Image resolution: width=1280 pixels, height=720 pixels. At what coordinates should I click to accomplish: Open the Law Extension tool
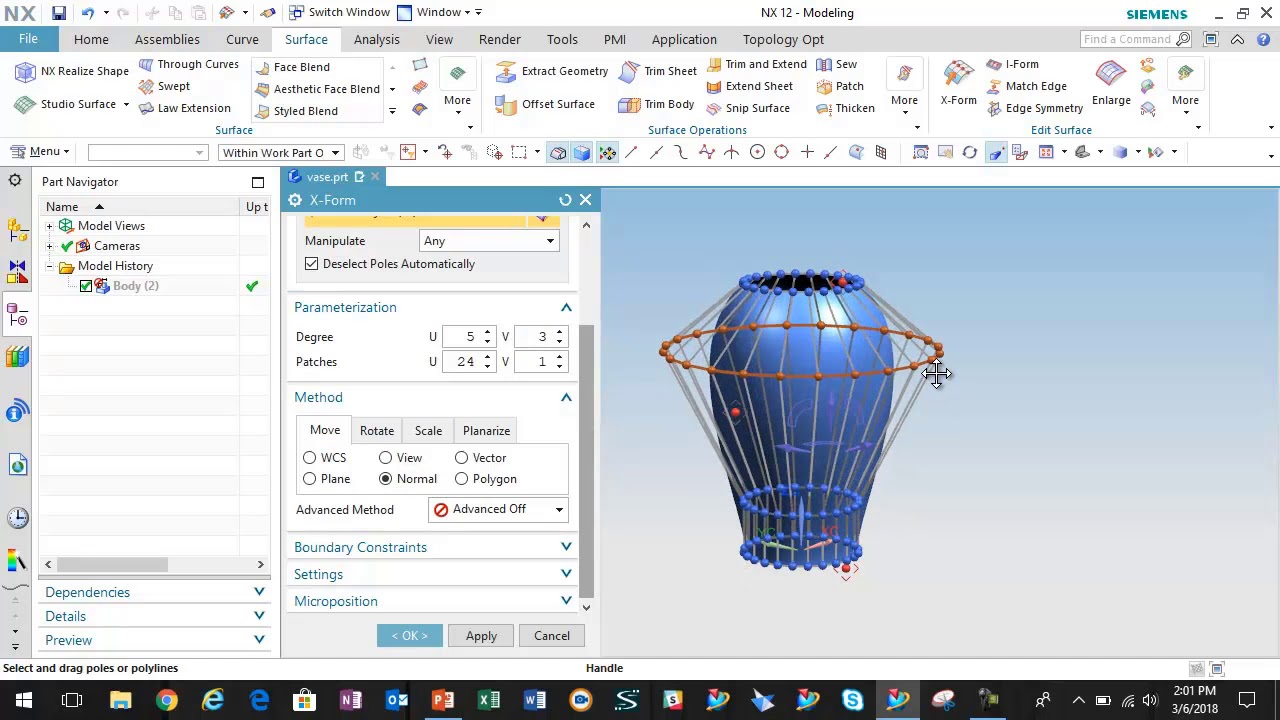tap(184, 108)
